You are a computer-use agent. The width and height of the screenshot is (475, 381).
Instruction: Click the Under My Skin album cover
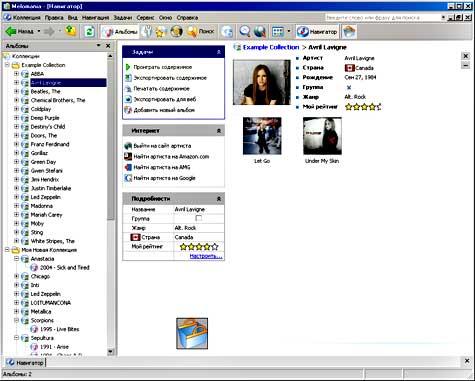[322, 136]
